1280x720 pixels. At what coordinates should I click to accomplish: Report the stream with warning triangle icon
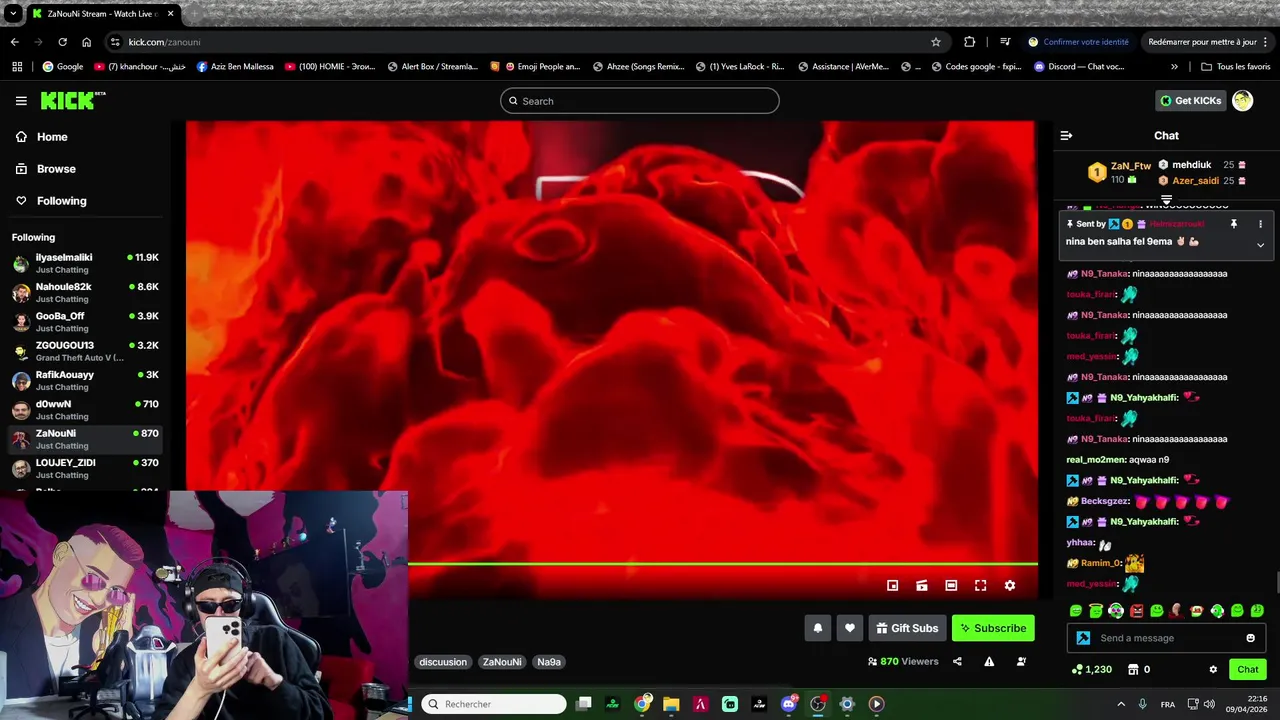989,661
